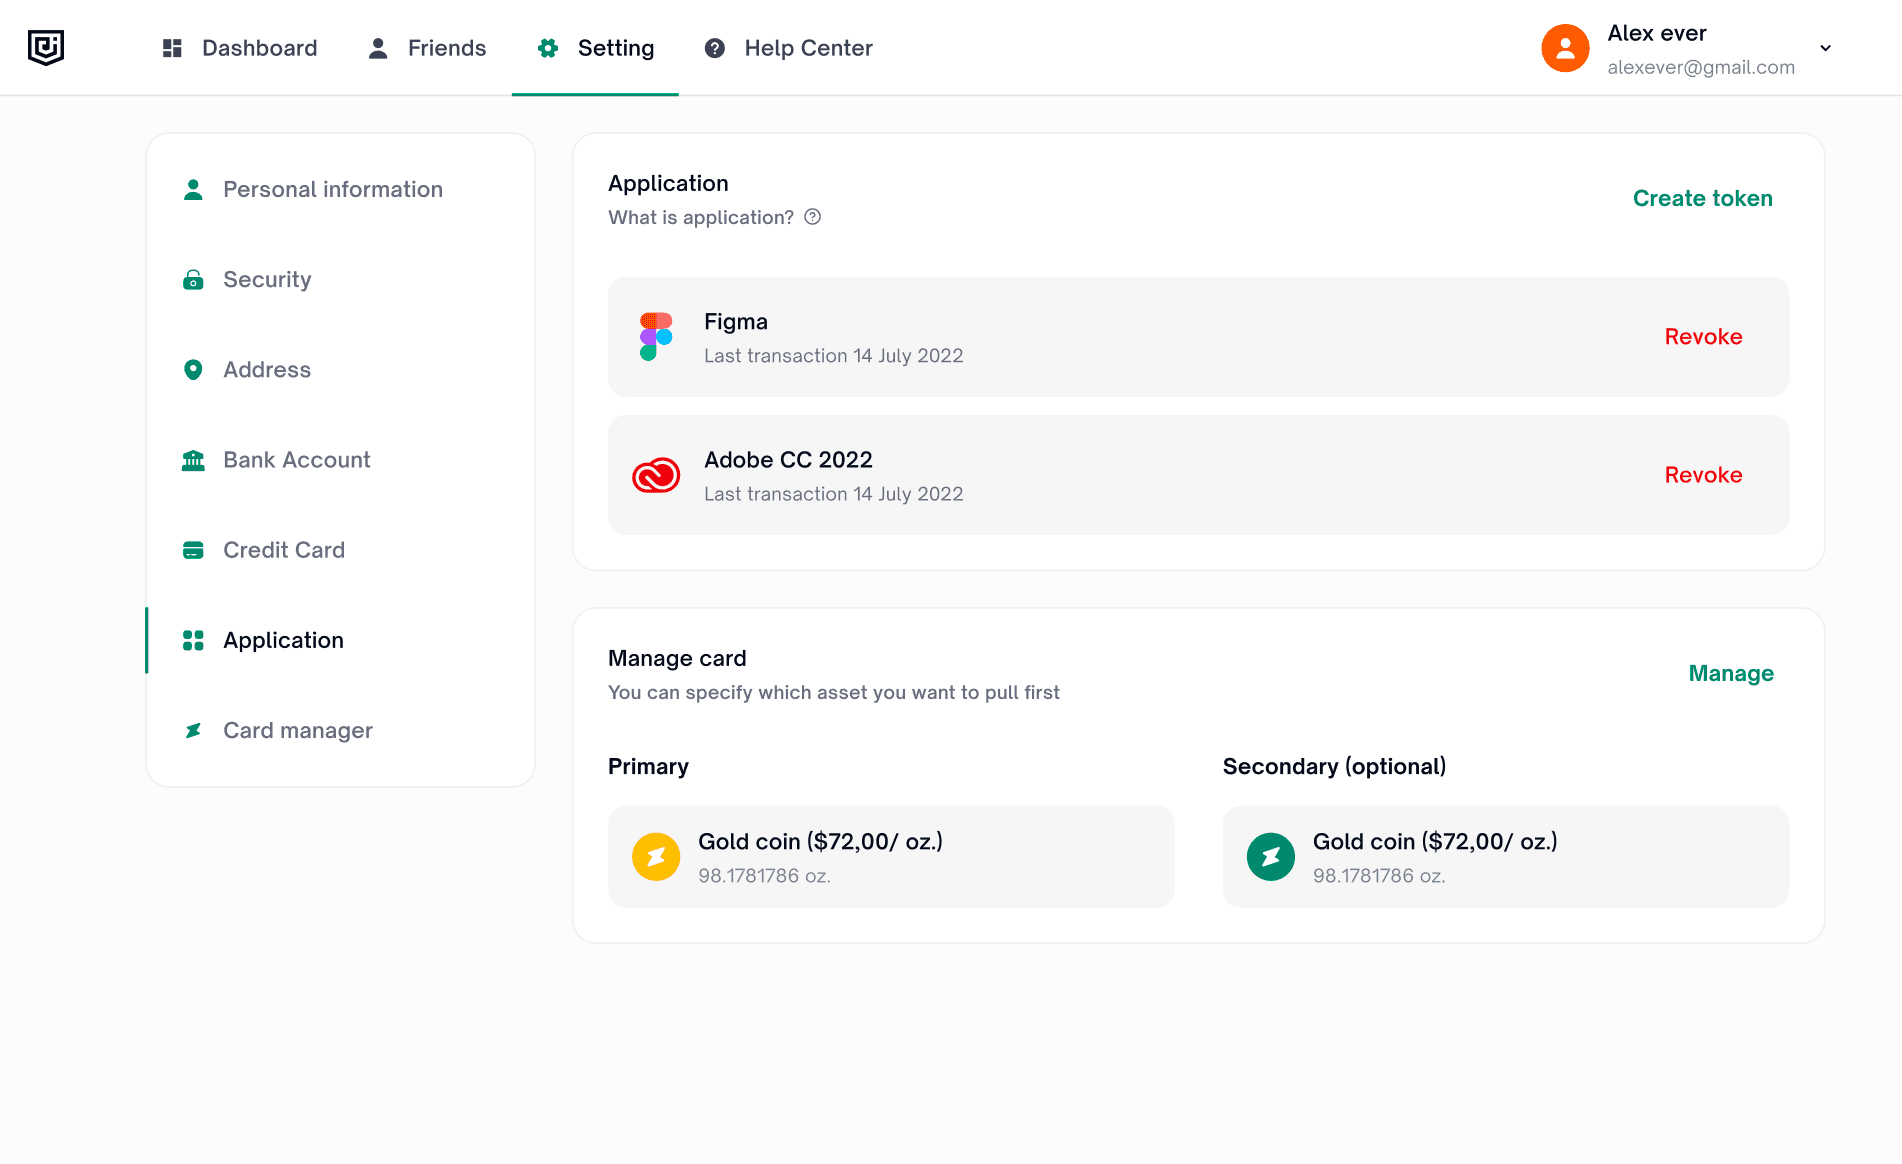Select the yellow Gold coin icon under Primary

656,857
